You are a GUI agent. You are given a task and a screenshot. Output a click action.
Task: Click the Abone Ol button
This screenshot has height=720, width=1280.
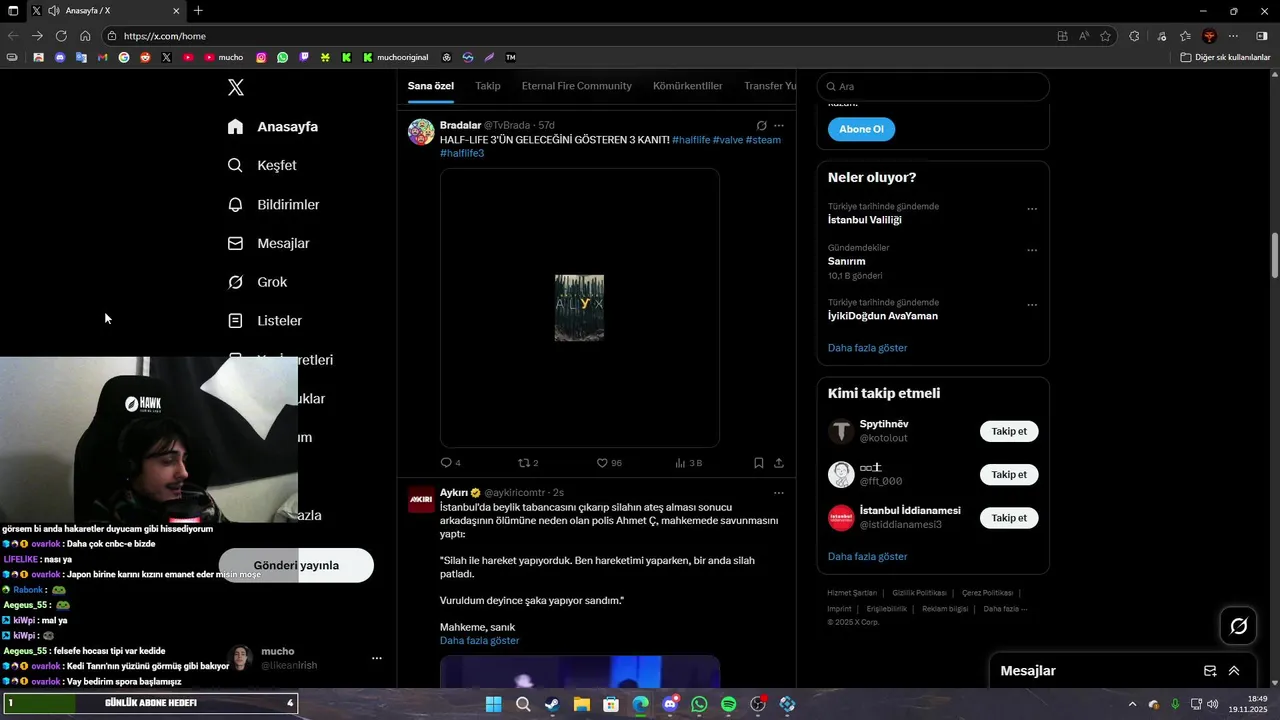(861, 129)
